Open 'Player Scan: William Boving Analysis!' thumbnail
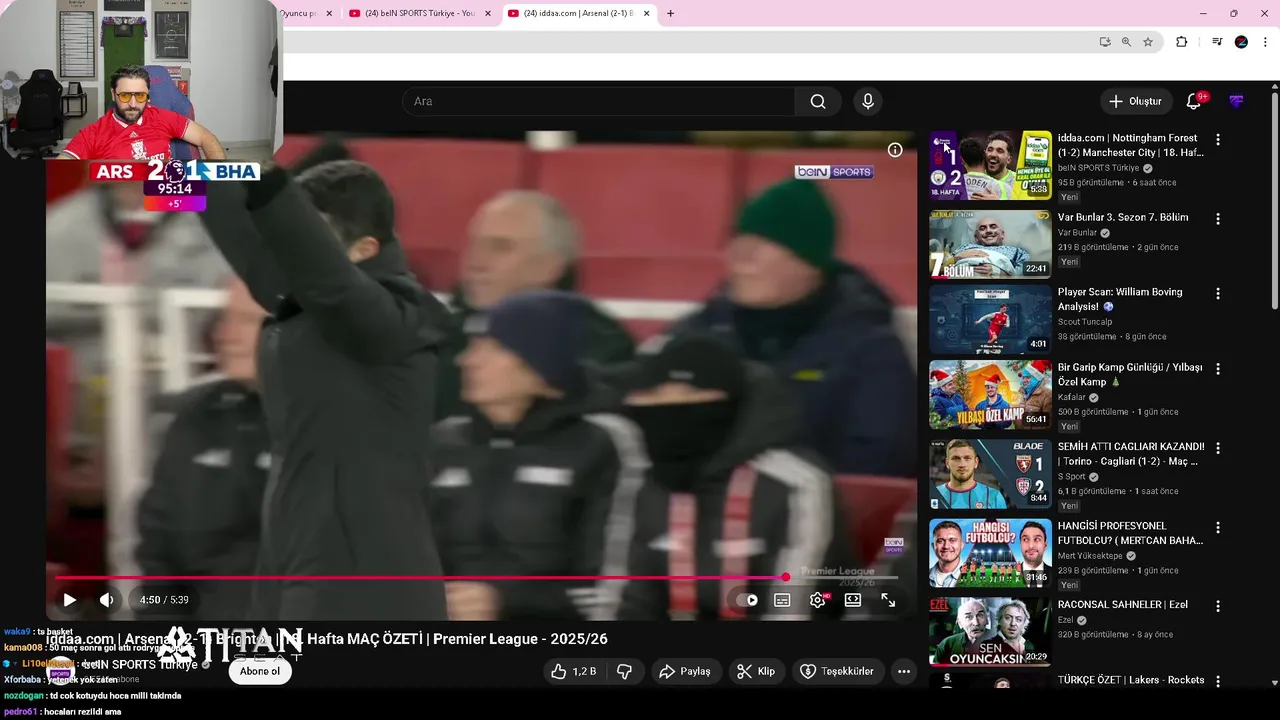1280x720 pixels. click(x=990, y=319)
